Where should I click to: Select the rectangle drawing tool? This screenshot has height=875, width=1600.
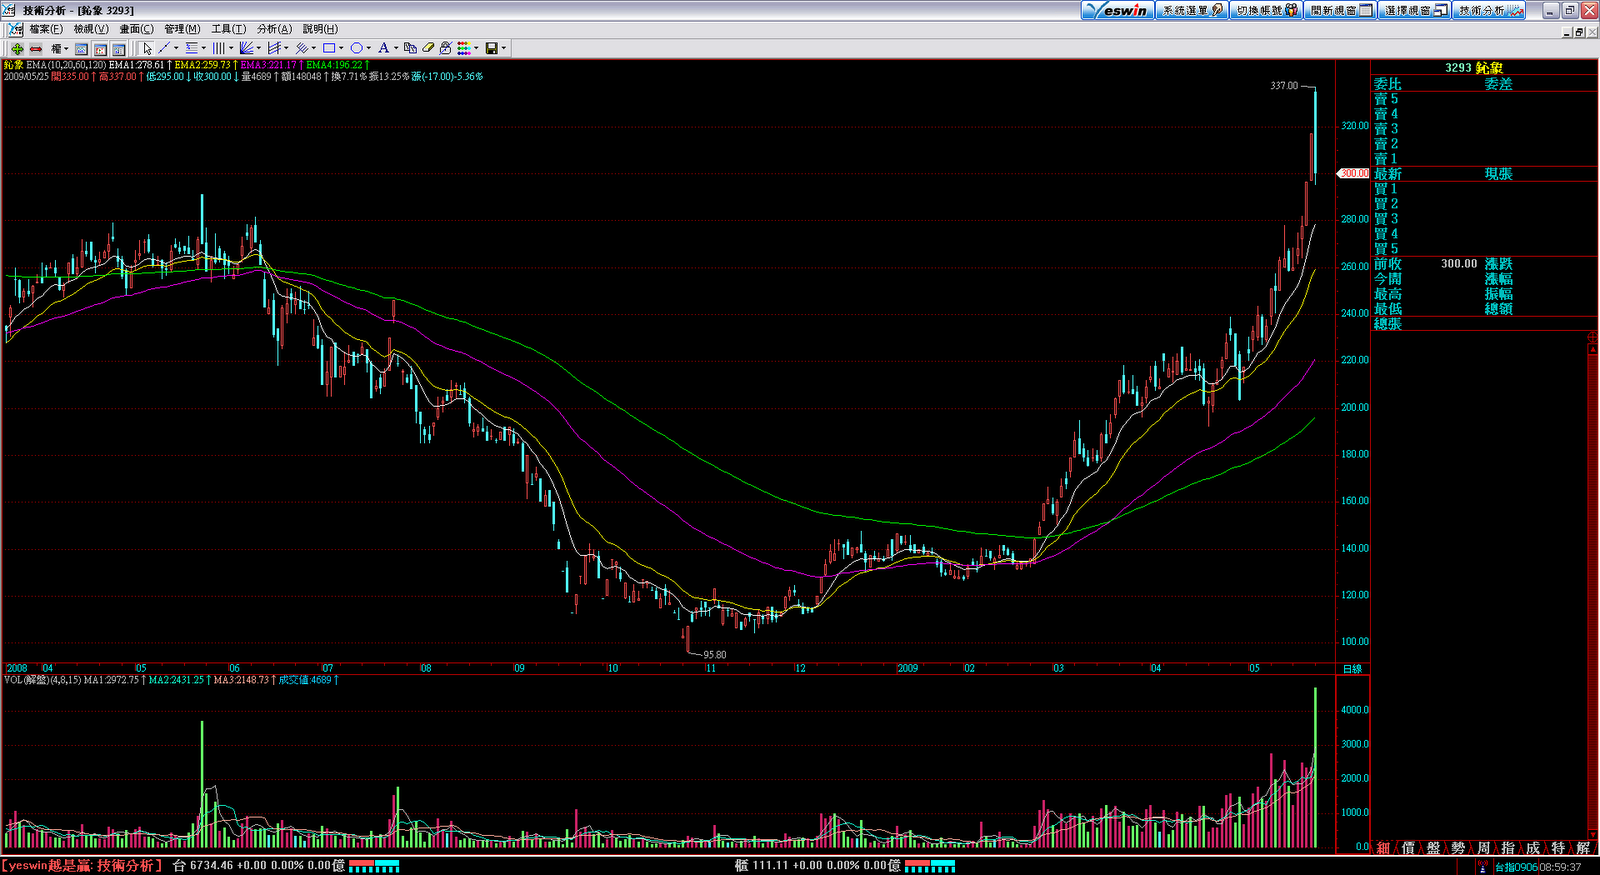(x=329, y=48)
